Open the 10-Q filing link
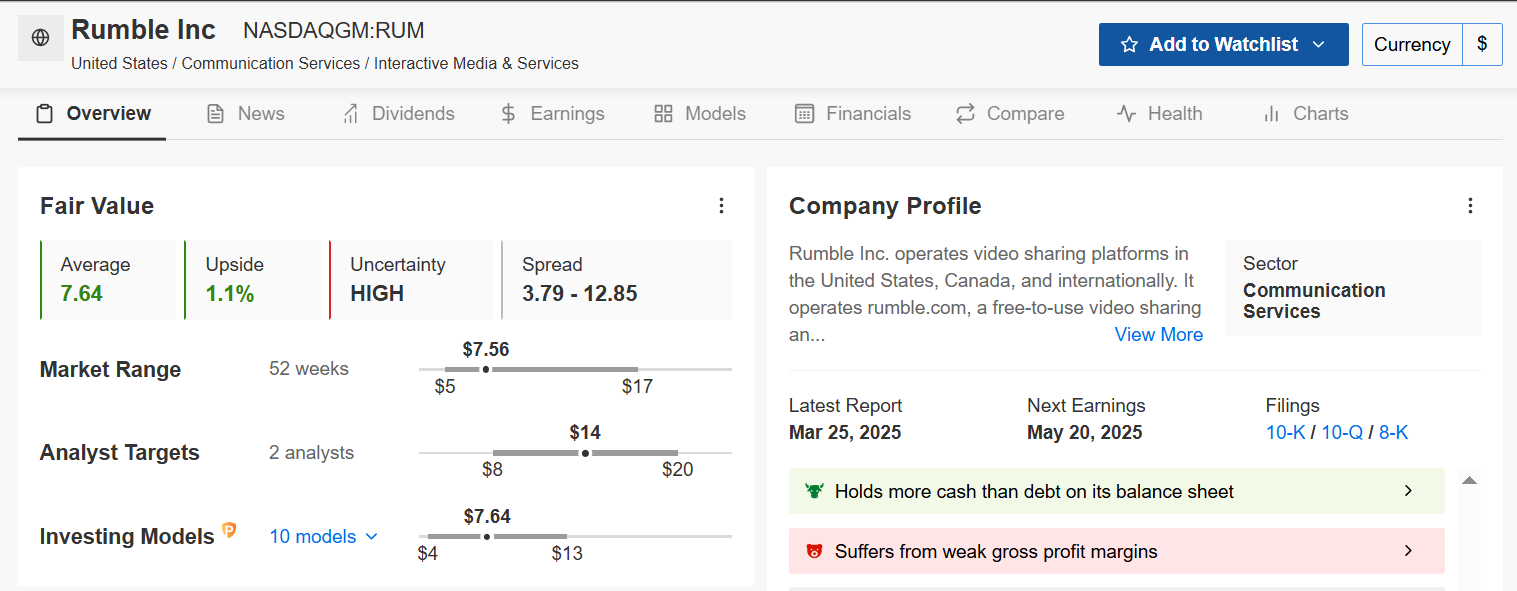Image resolution: width=1517 pixels, height=591 pixels. point(1342,433)
